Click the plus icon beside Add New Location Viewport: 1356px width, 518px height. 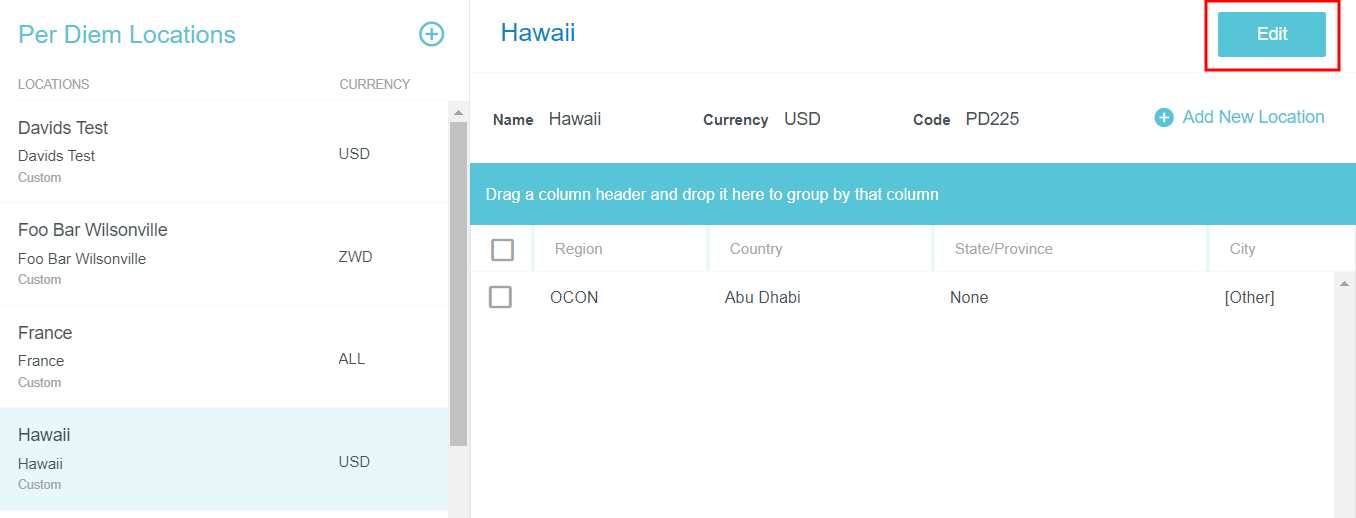click(1164, 118)
